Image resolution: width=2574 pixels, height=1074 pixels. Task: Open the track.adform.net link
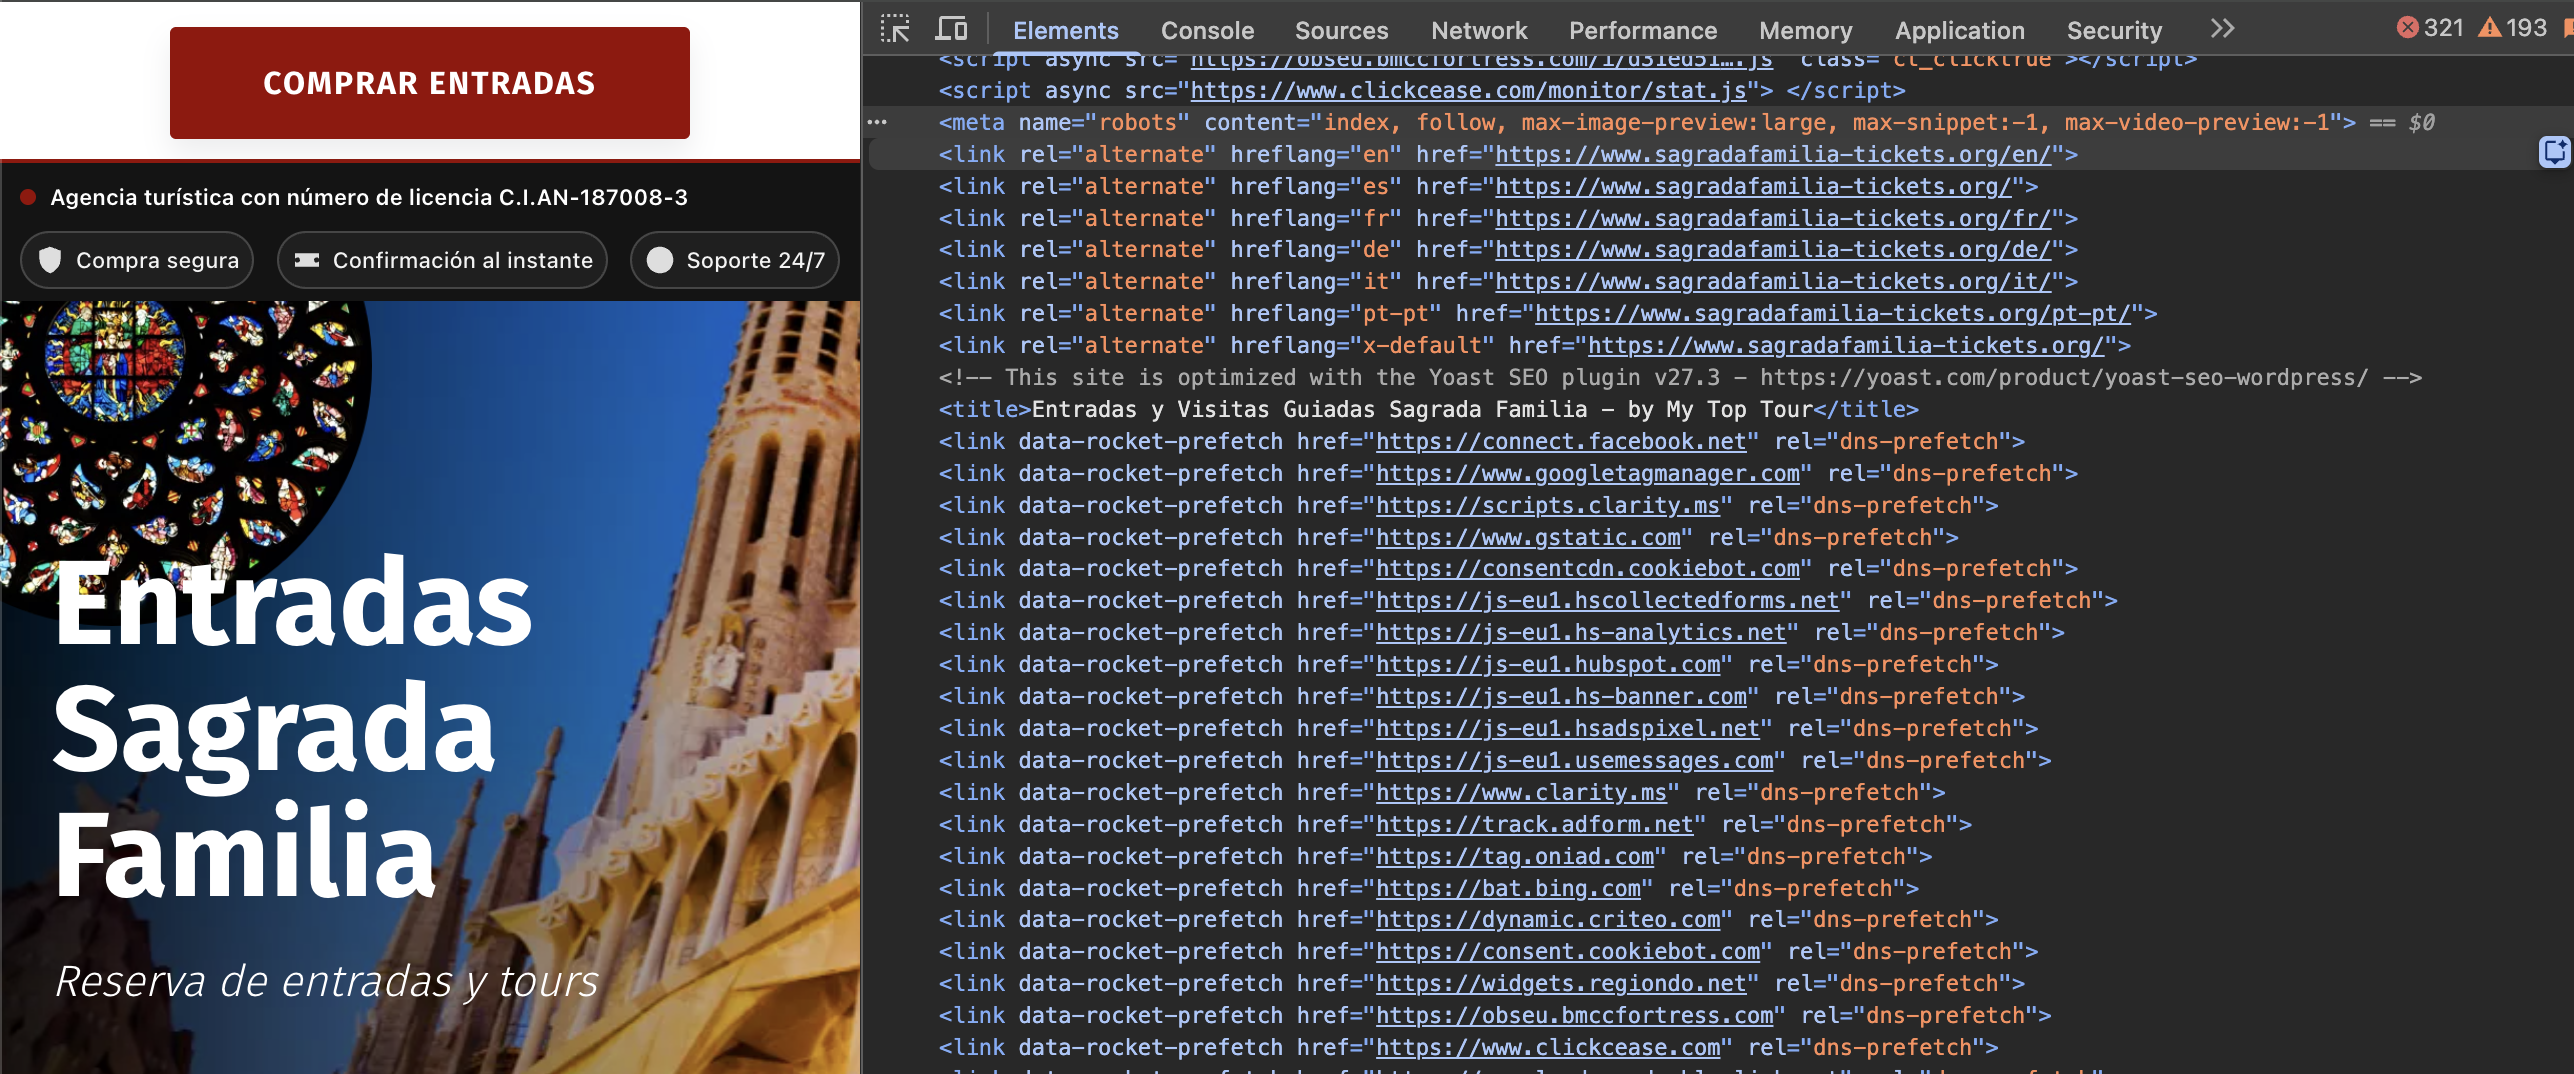tap(1534, 824)
